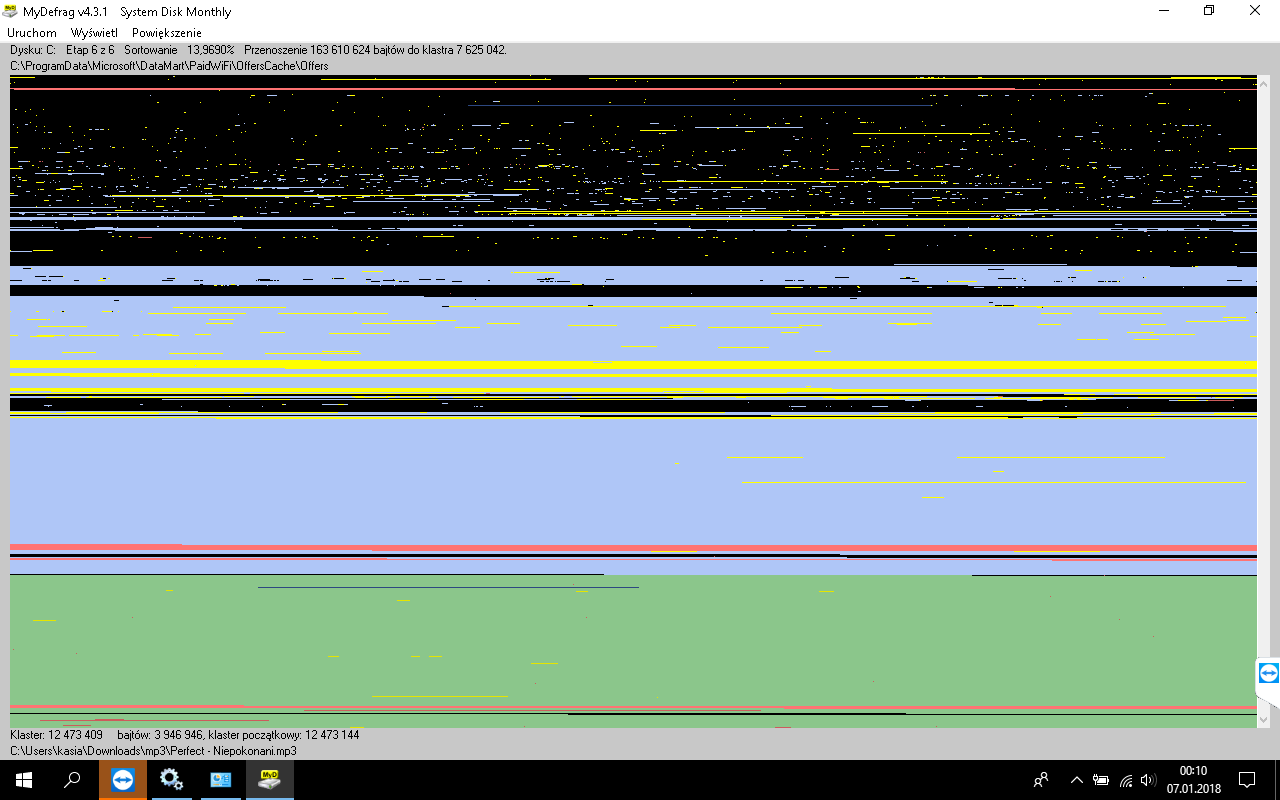The height and width of the screenshot is (800, 1280).
Task: Open the Windows Start menu
Action: [24, 780]
